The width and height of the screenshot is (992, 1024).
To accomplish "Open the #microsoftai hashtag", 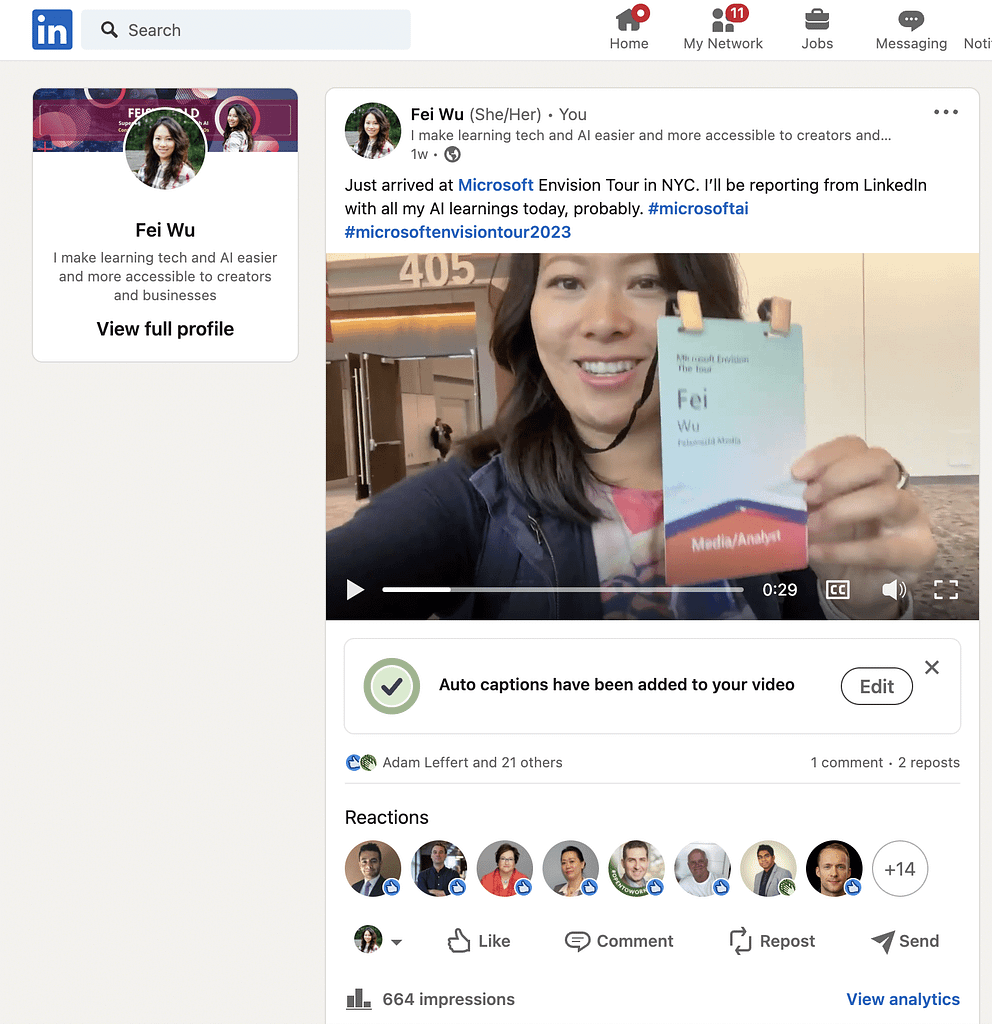I will click(698, 208).
